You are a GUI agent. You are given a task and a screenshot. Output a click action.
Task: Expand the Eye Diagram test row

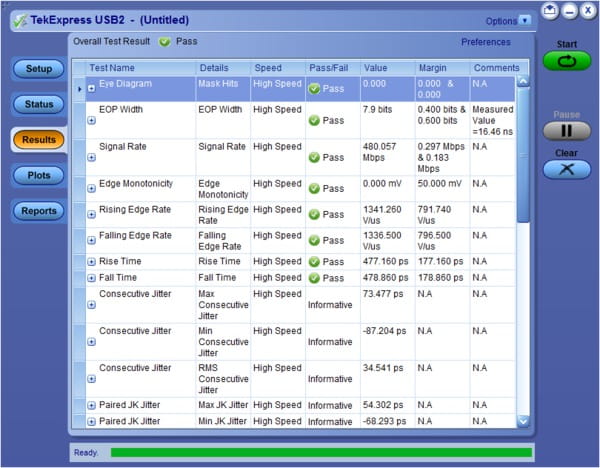pos(92,89)
